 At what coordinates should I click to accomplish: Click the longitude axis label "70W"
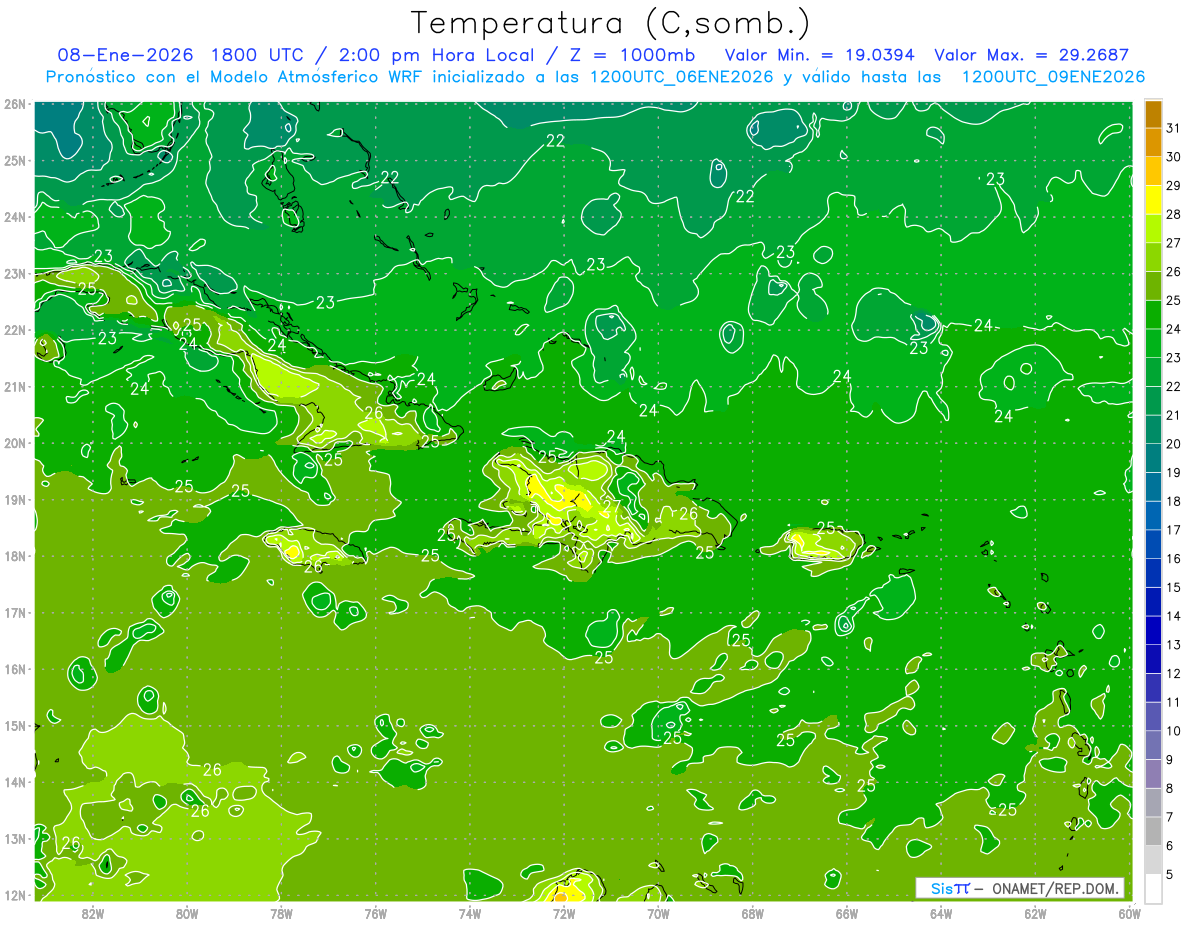pos(658,913)
